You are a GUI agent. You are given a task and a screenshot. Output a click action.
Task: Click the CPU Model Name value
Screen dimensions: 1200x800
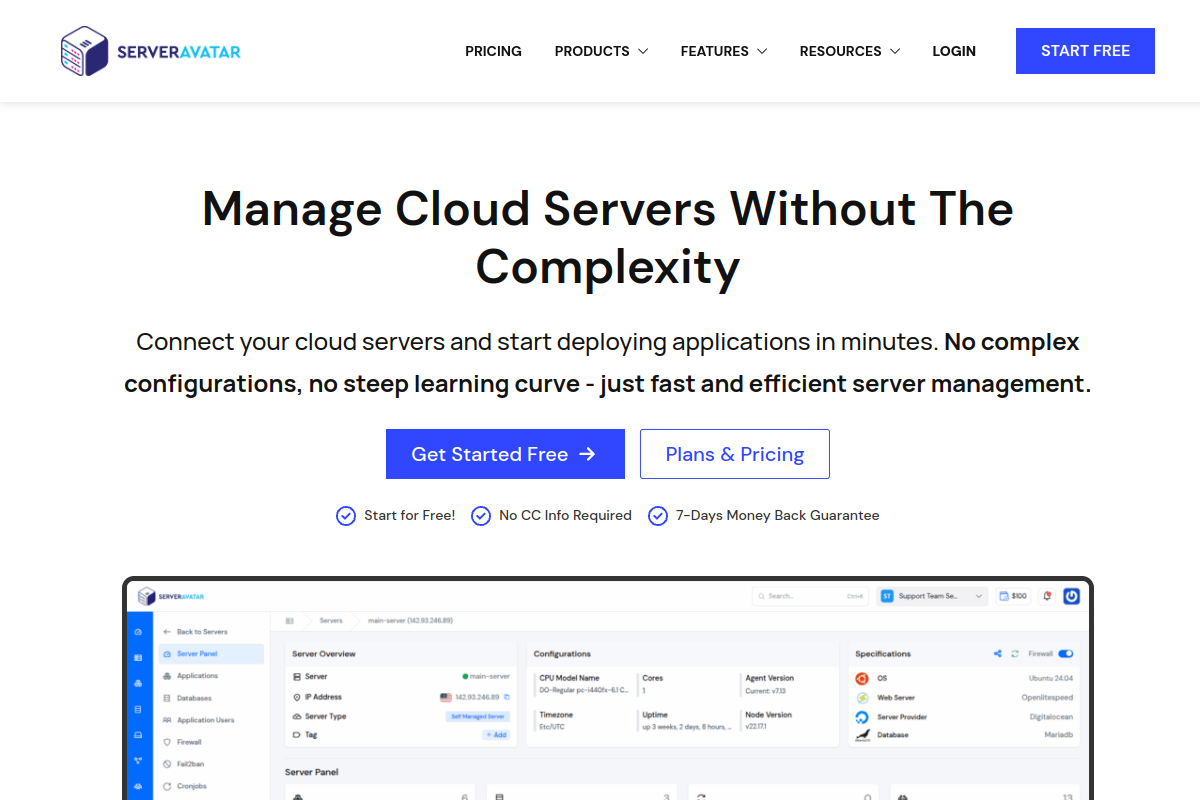pos(582,690)
